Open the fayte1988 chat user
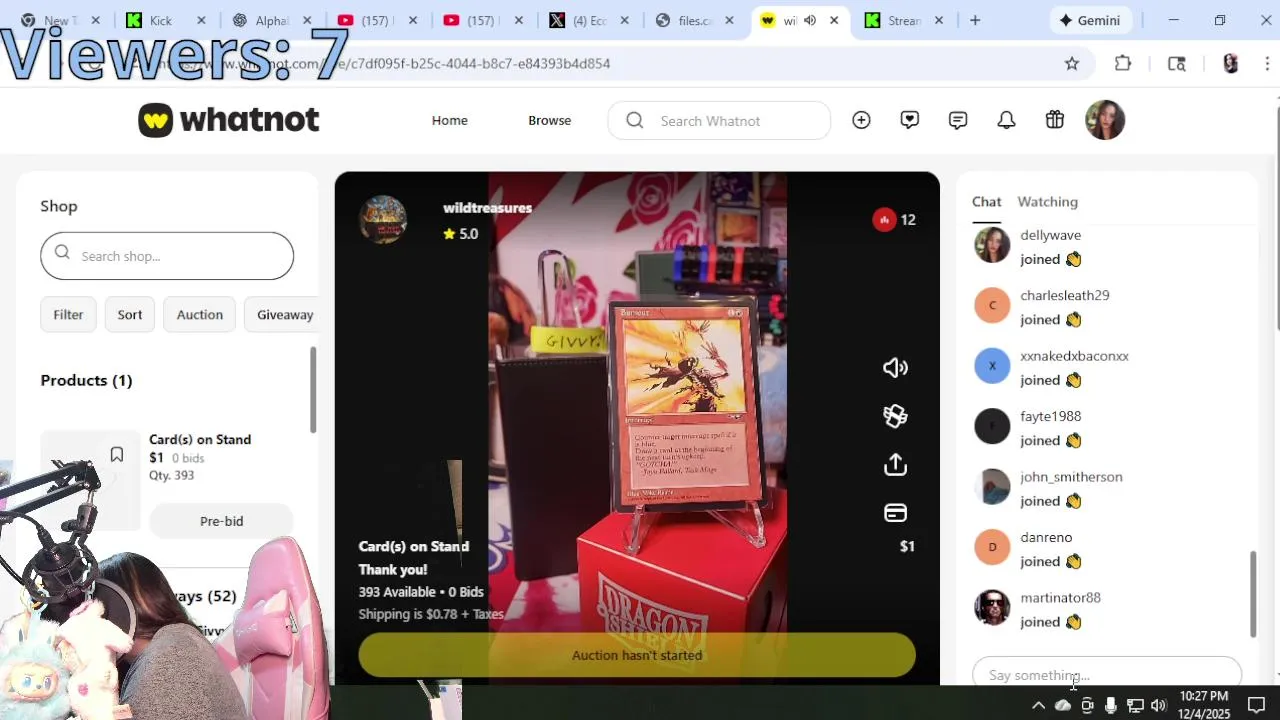 (x=1050, y=416)
